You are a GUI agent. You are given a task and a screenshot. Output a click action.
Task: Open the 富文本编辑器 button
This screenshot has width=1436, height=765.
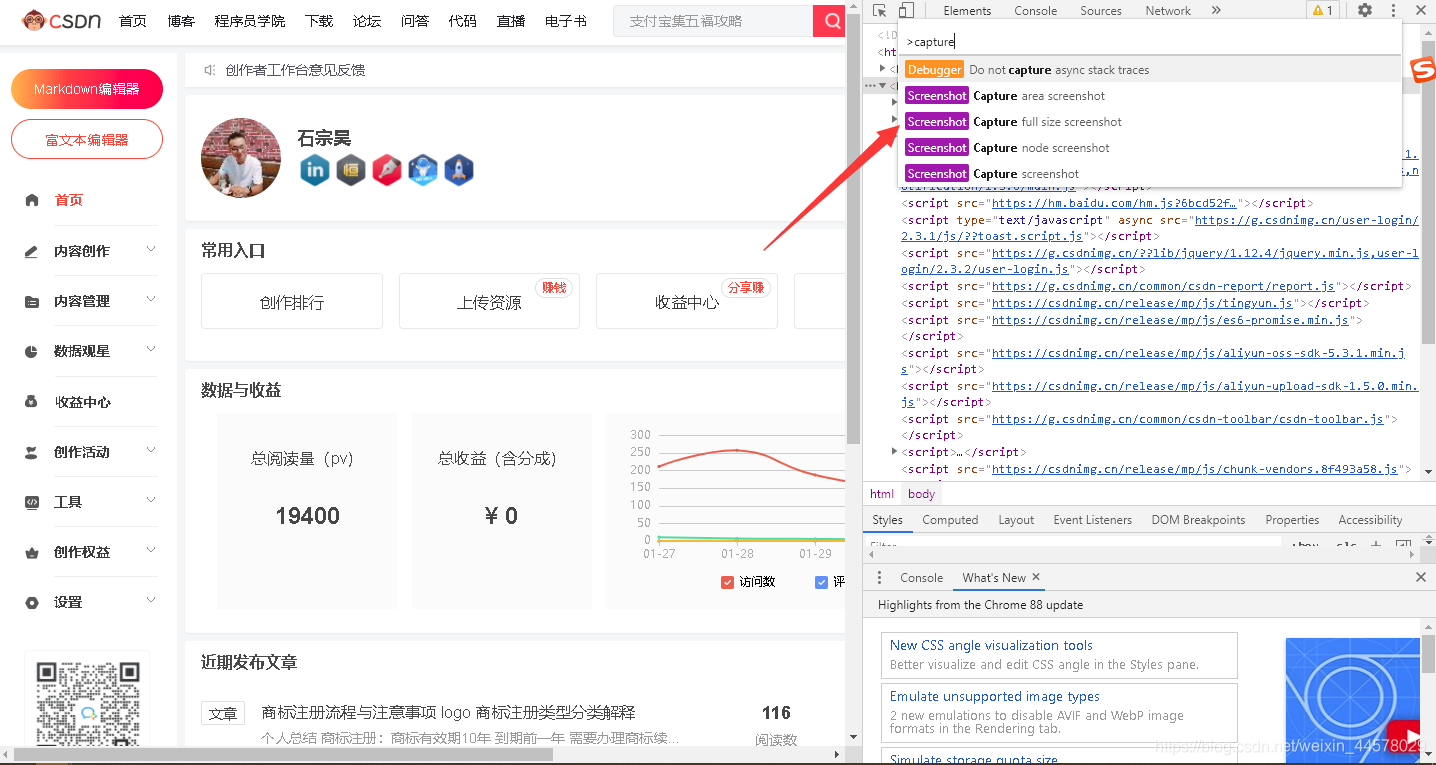[87, 139]
